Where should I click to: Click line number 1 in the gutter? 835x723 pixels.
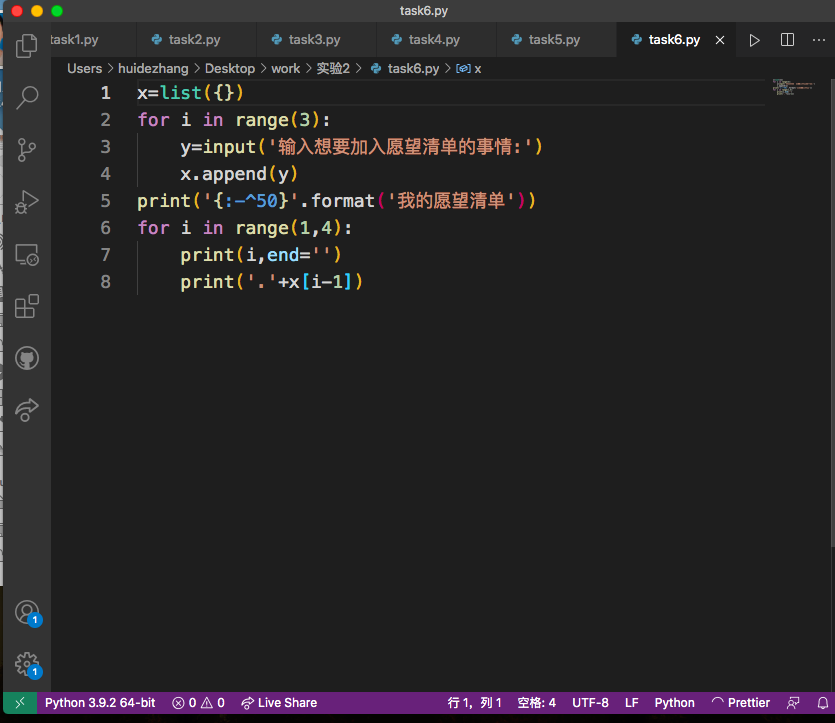coord(105,93)
